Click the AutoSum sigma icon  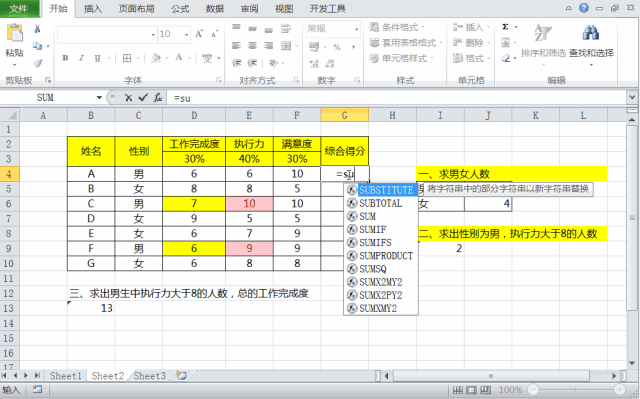click(505, 27)
